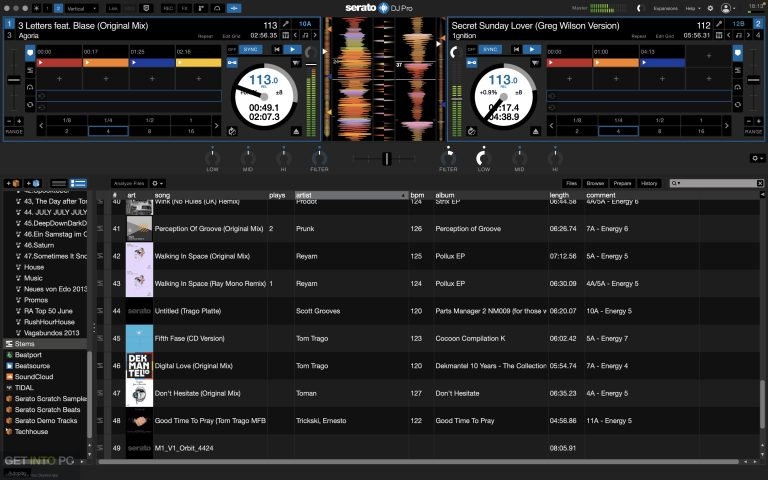Show more loop sizes on left deck right arrow
The image size is (768, 480).
pos(216,125)
